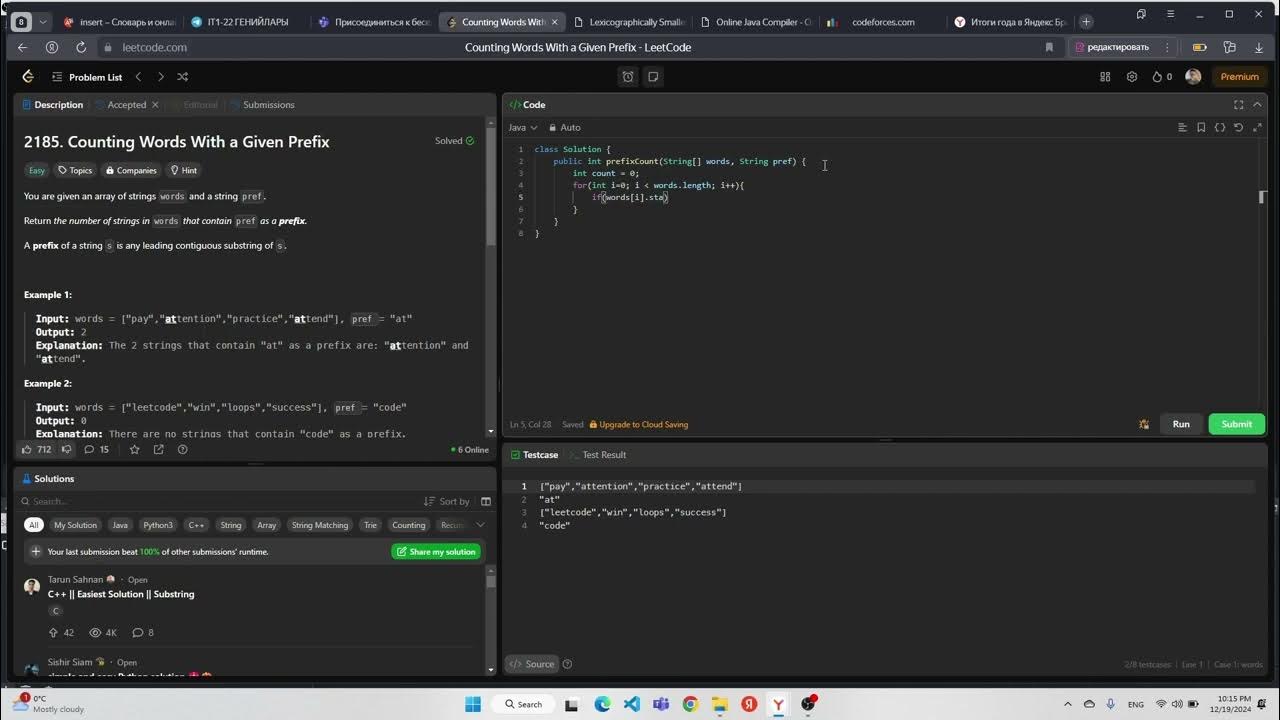Open the code braces snippet icon
Screen dimensions: 1280x720
1220,128
